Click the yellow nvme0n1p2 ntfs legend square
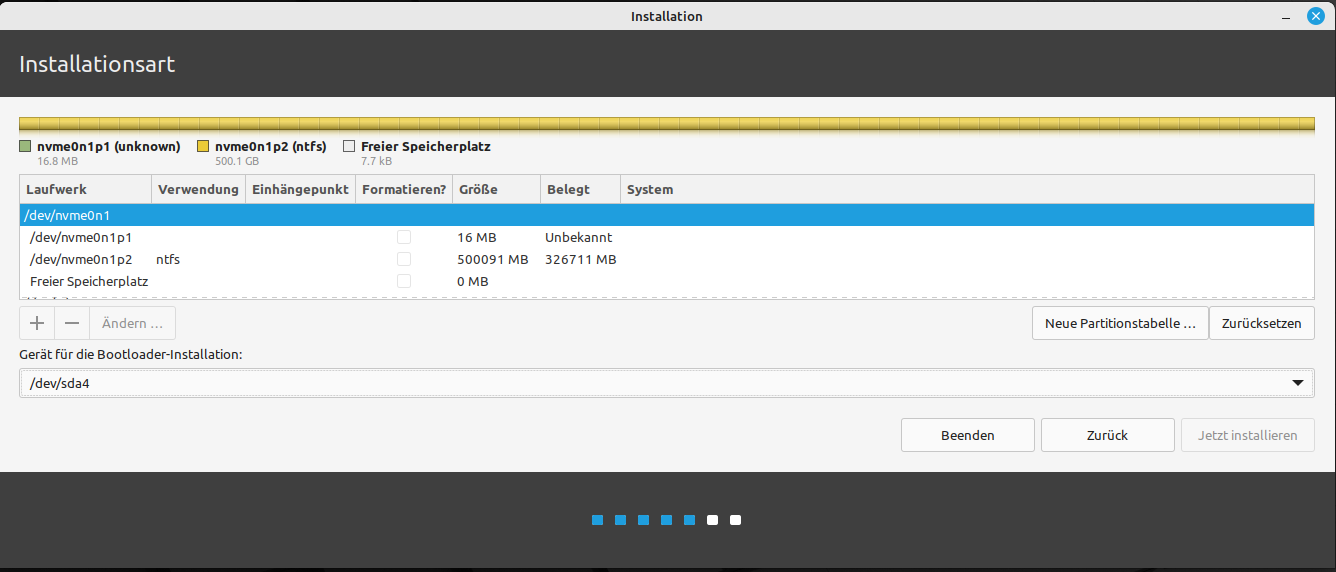Image resolution: width=1336 pixels, height=572 pixels. [x=203, y=146]
